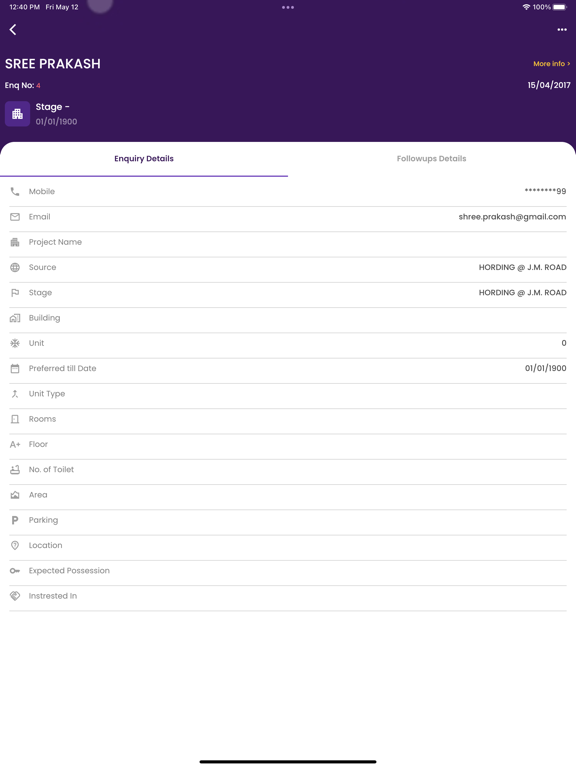
Task: Tap the Email envelope icon
Action: 15,217
